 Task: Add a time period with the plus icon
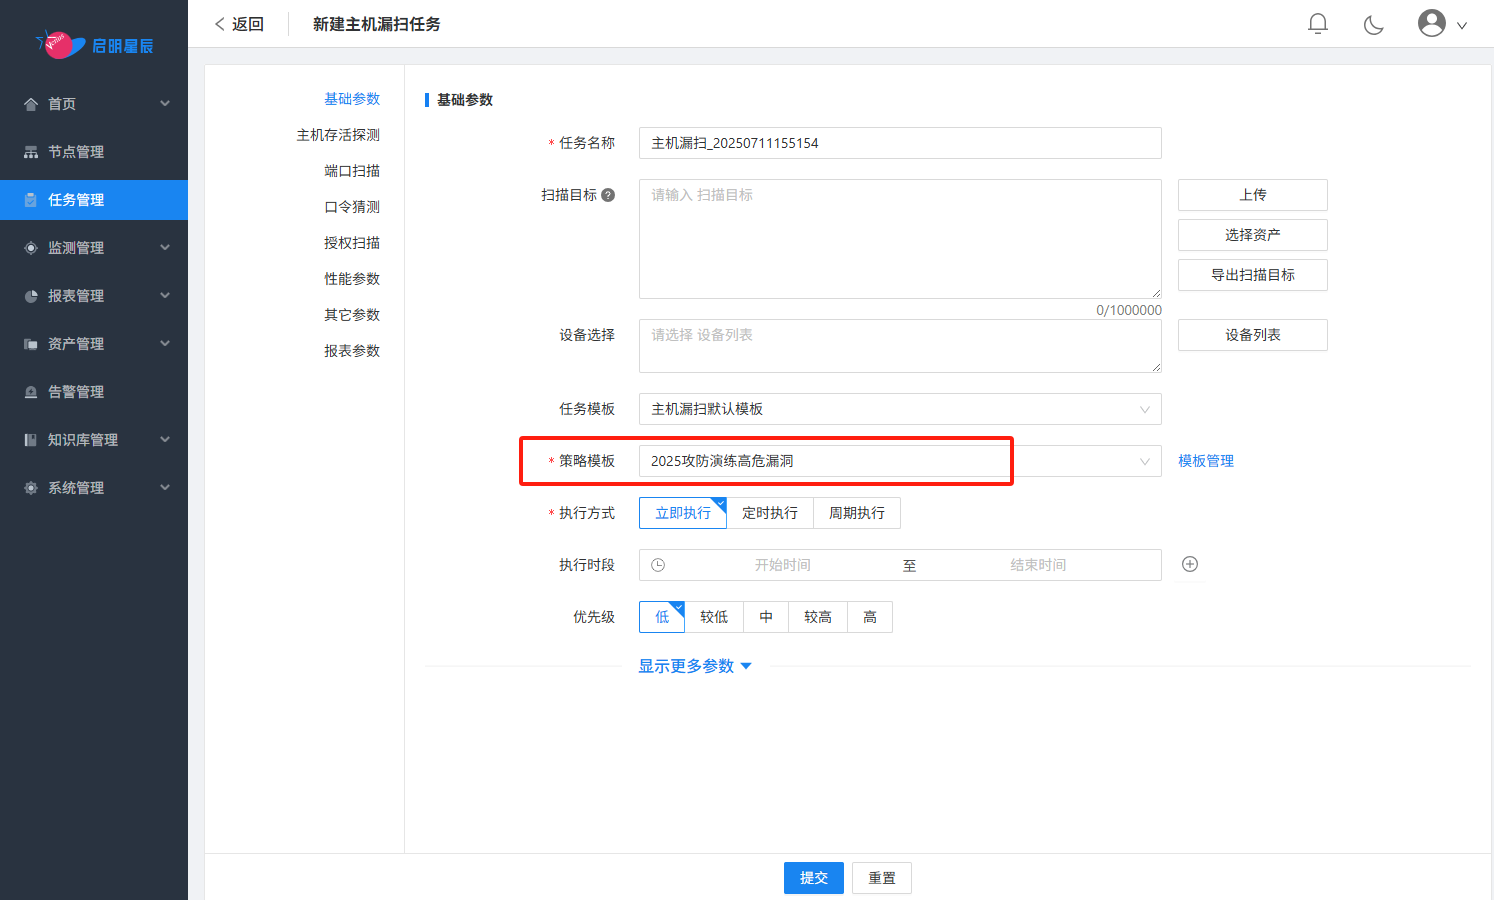click(x=1190, y=565)
